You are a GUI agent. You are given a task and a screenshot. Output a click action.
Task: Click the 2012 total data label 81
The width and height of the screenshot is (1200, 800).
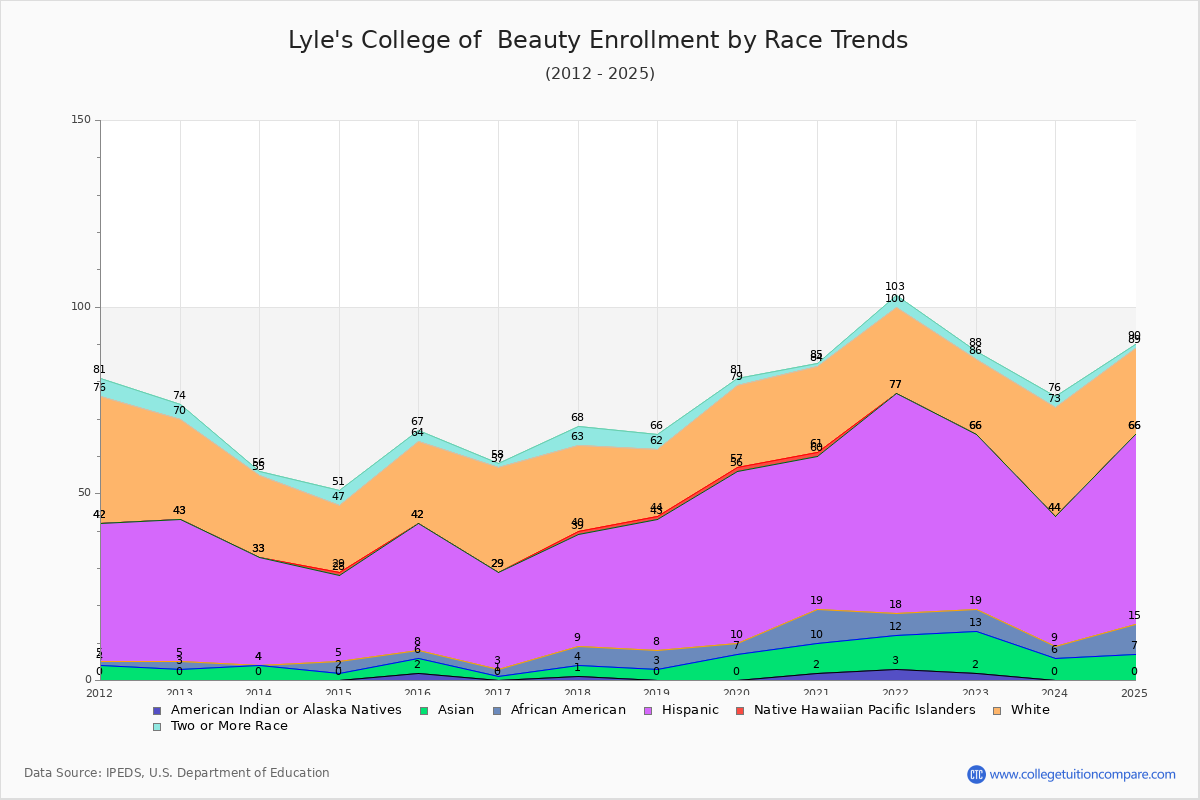pyautogui.click(x=99, y=370)
